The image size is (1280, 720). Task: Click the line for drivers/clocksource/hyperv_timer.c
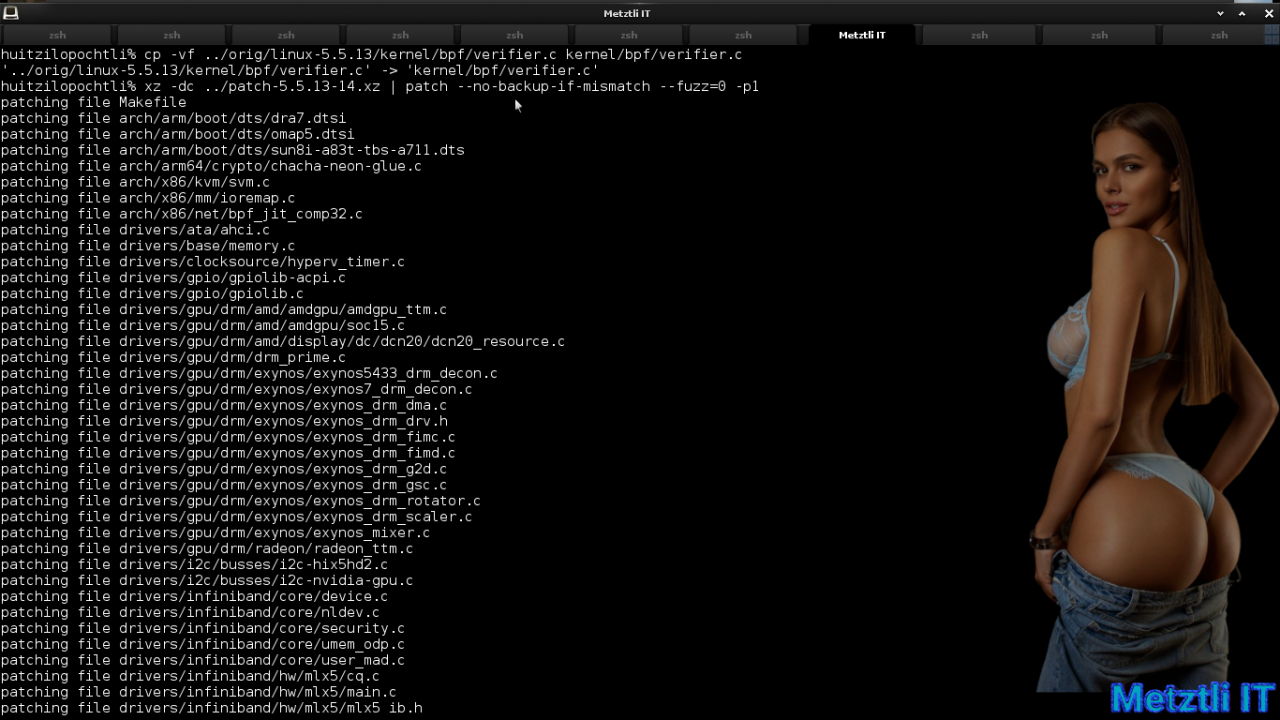pyautogui.click(x=202, y=262)
